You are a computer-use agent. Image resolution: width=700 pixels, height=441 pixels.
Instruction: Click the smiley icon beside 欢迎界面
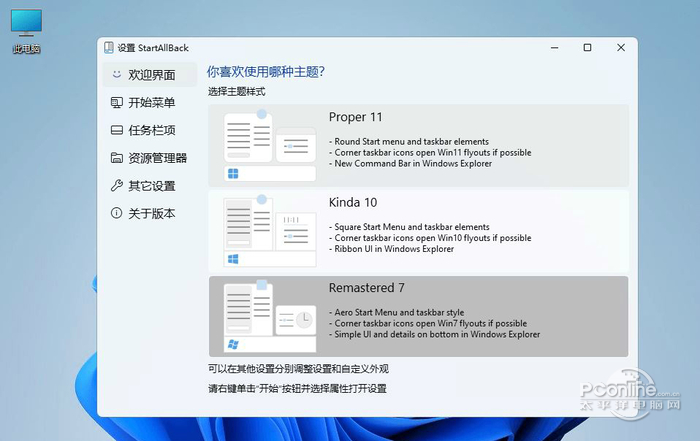pos(117,74)
